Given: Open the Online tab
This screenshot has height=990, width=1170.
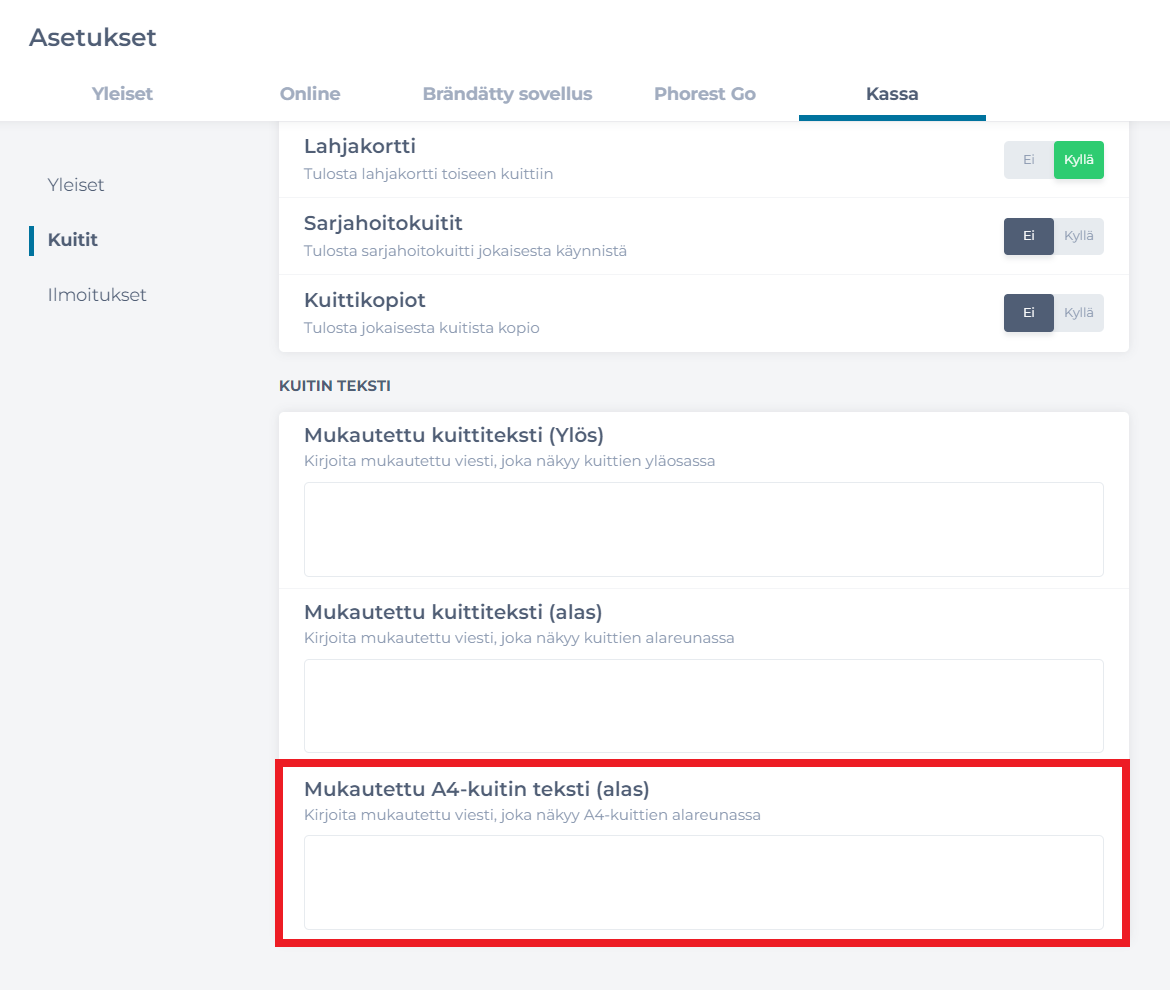Looking at the screenshot, I should (310, 94).
